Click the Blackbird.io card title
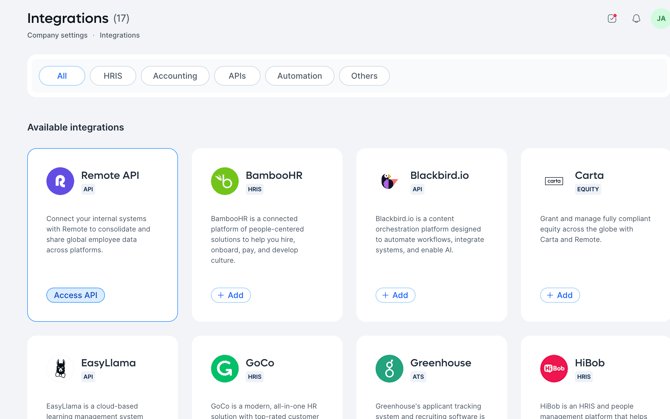This screenshot has height=419, width=670. (439, 175)
